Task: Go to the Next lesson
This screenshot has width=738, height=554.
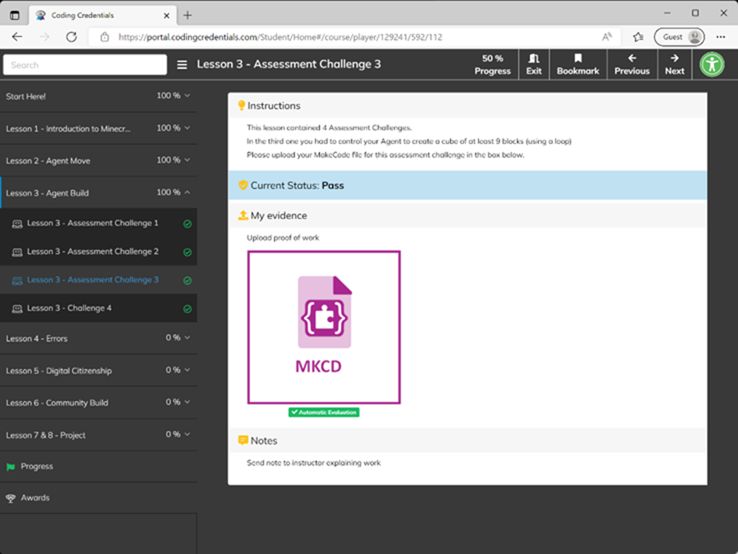Action: (x=674, y=64)
